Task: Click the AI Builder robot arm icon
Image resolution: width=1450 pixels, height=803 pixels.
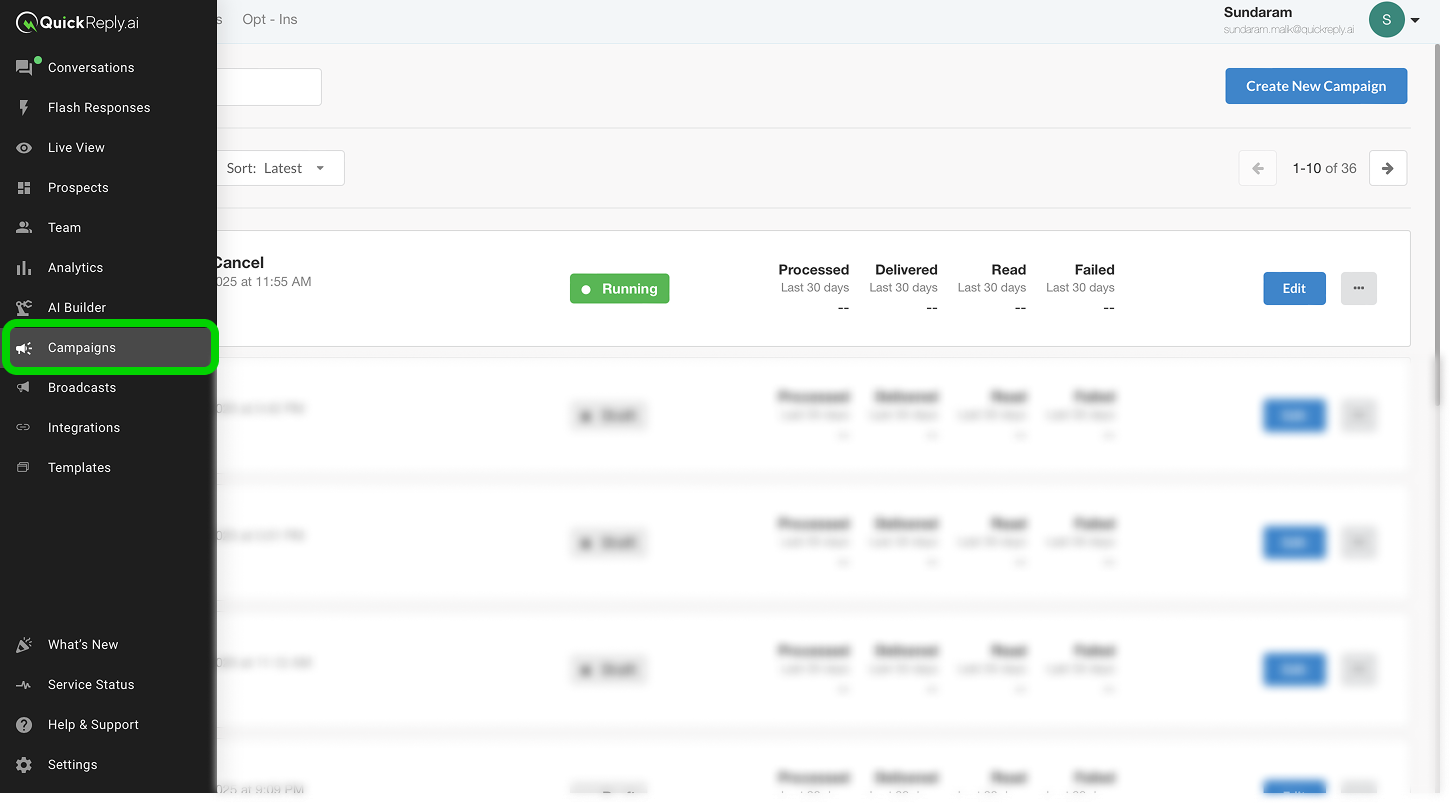Action: (x=24, y=308)
